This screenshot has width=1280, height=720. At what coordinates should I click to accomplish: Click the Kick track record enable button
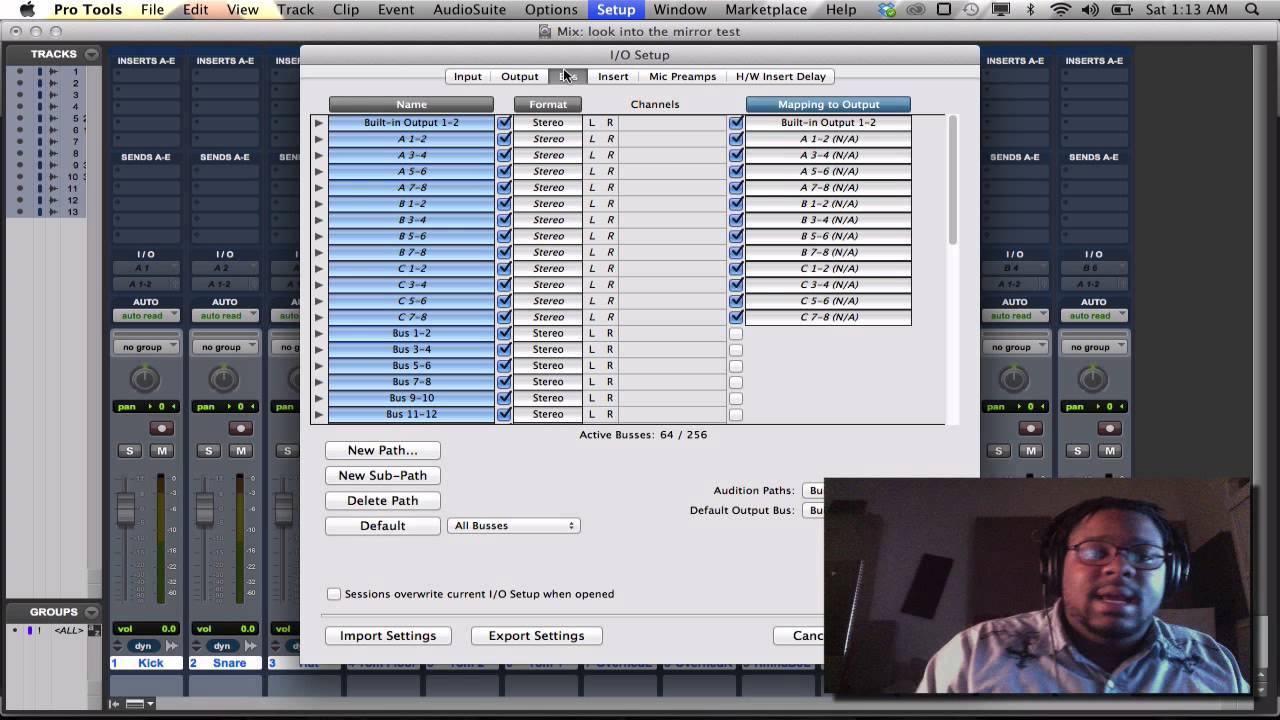pyautogui.click(x=161, y=428)
